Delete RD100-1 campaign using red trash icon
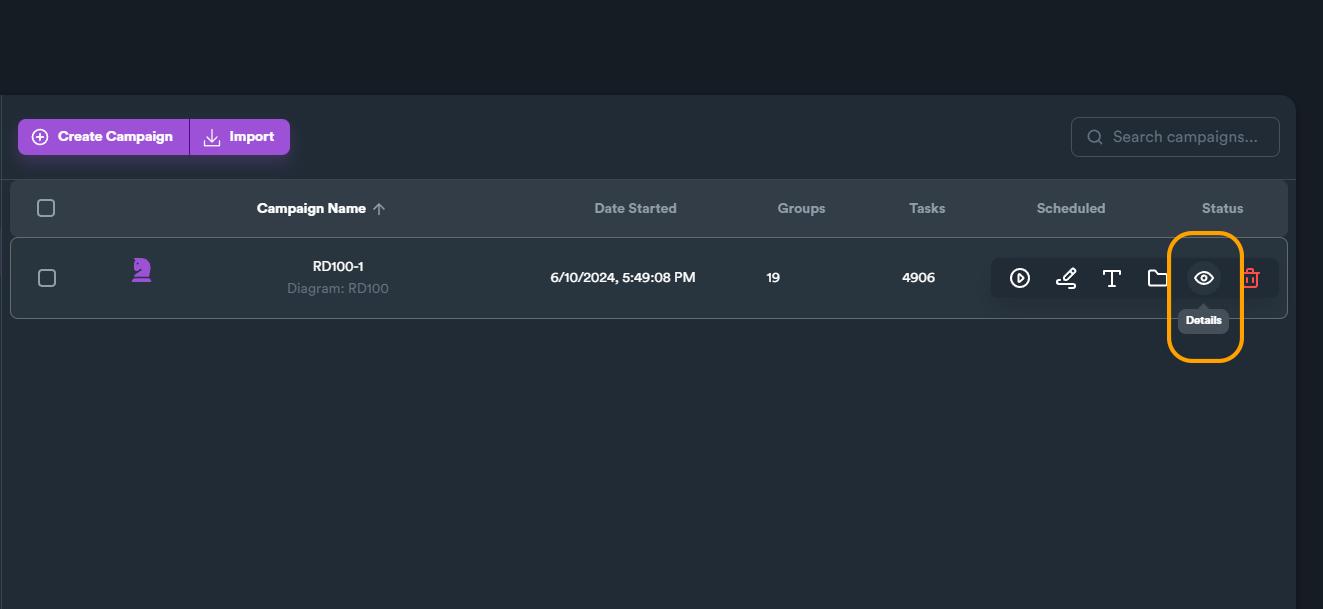 click(x=1250, y=278)
